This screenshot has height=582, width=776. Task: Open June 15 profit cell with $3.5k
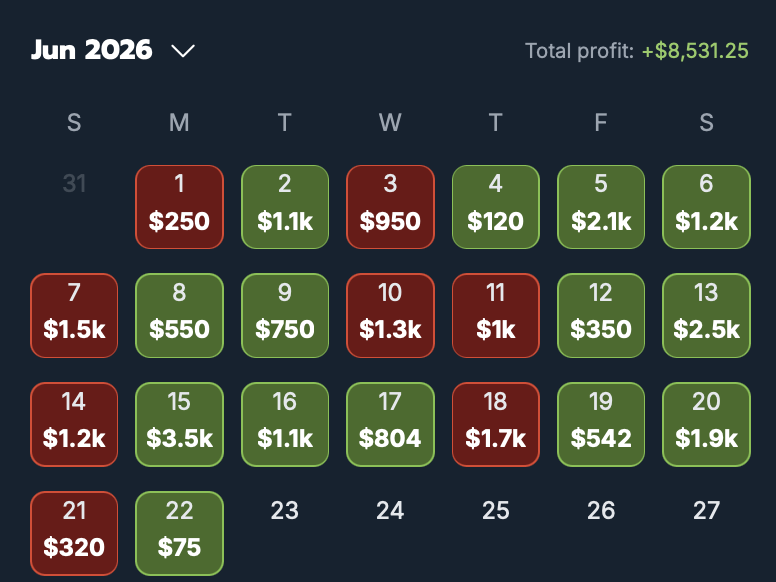click(x=179, y=425)
